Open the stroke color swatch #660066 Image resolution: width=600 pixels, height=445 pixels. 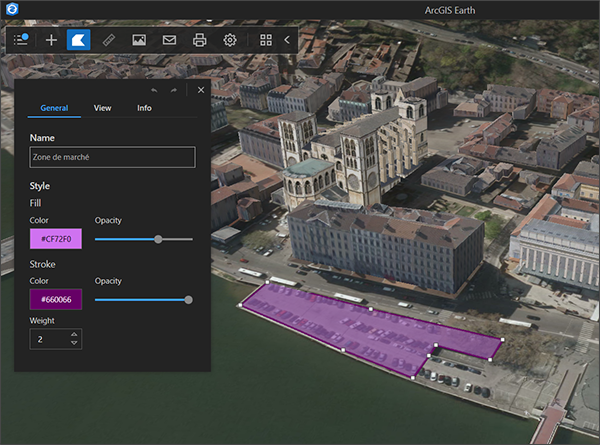56,299
